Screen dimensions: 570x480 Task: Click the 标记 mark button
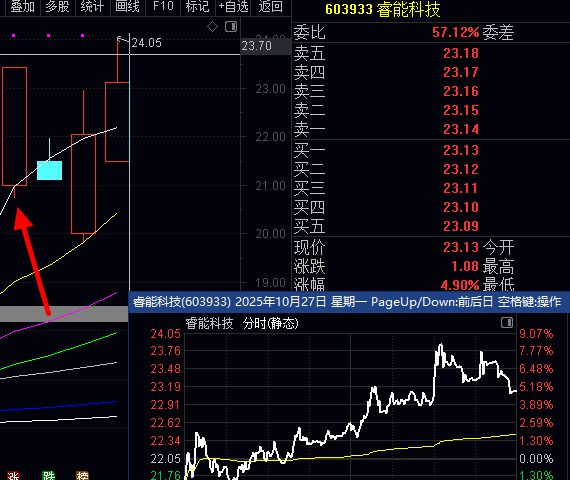198,7
